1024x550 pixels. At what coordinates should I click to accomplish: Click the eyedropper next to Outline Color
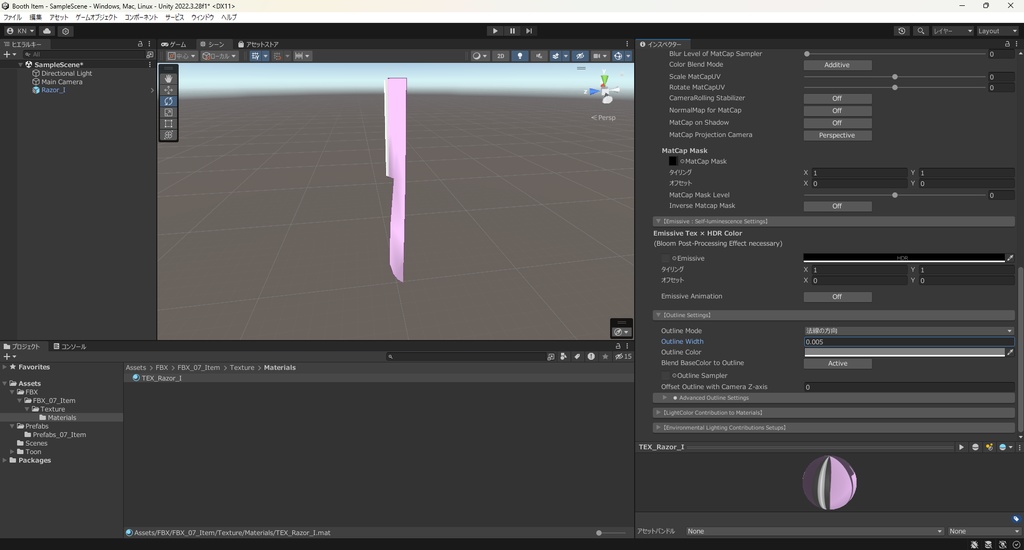[x=1010, y=352]
